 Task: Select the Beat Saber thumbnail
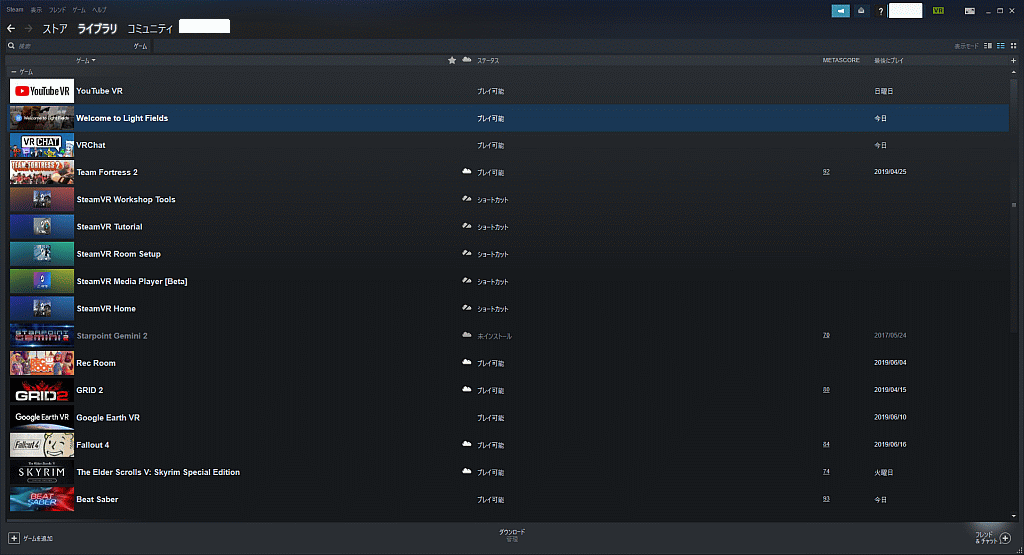coord(42,499)
